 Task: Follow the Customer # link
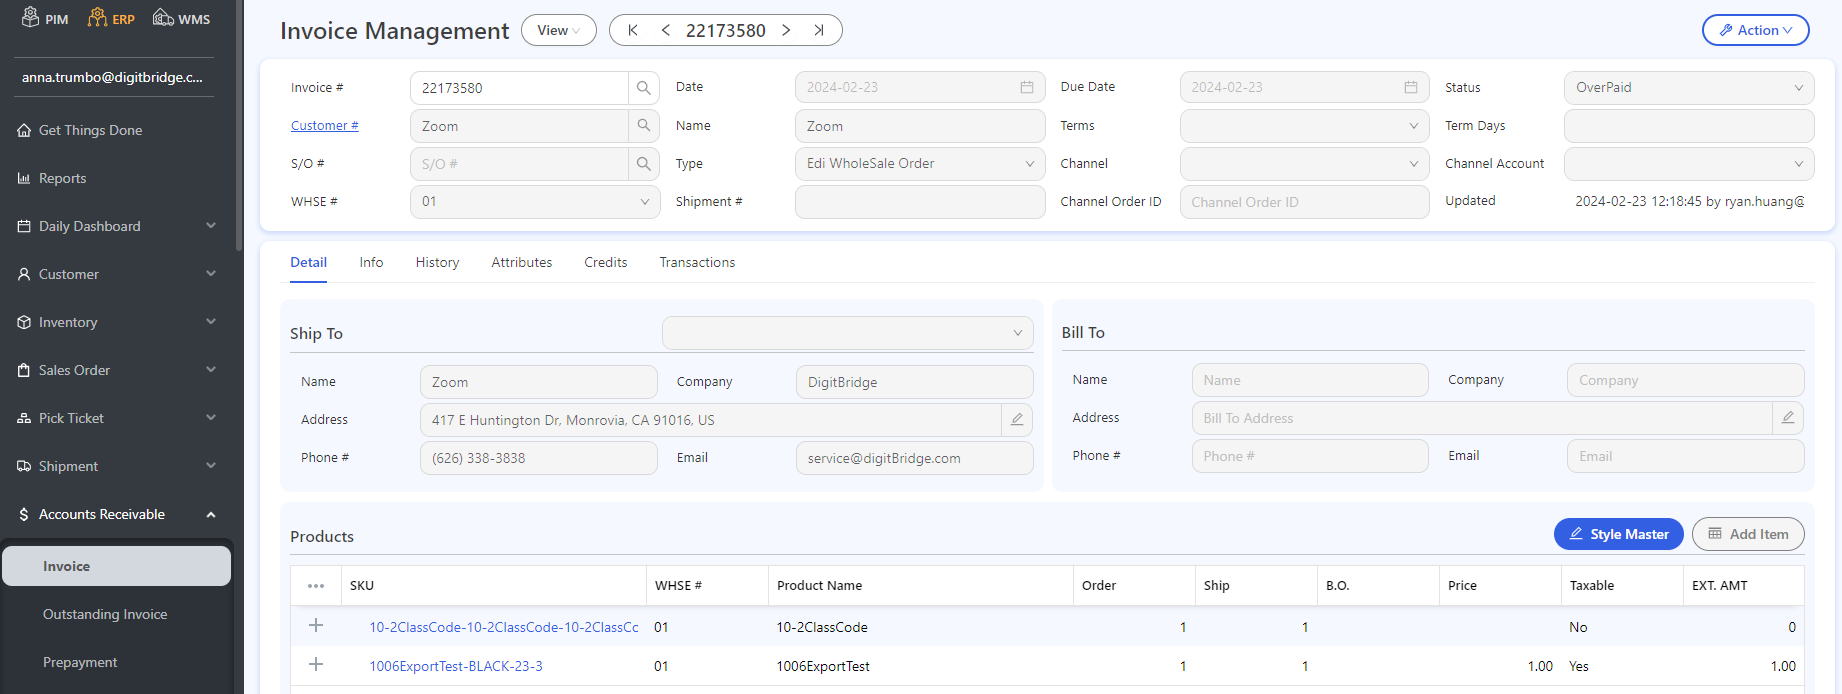pos(325,126)
